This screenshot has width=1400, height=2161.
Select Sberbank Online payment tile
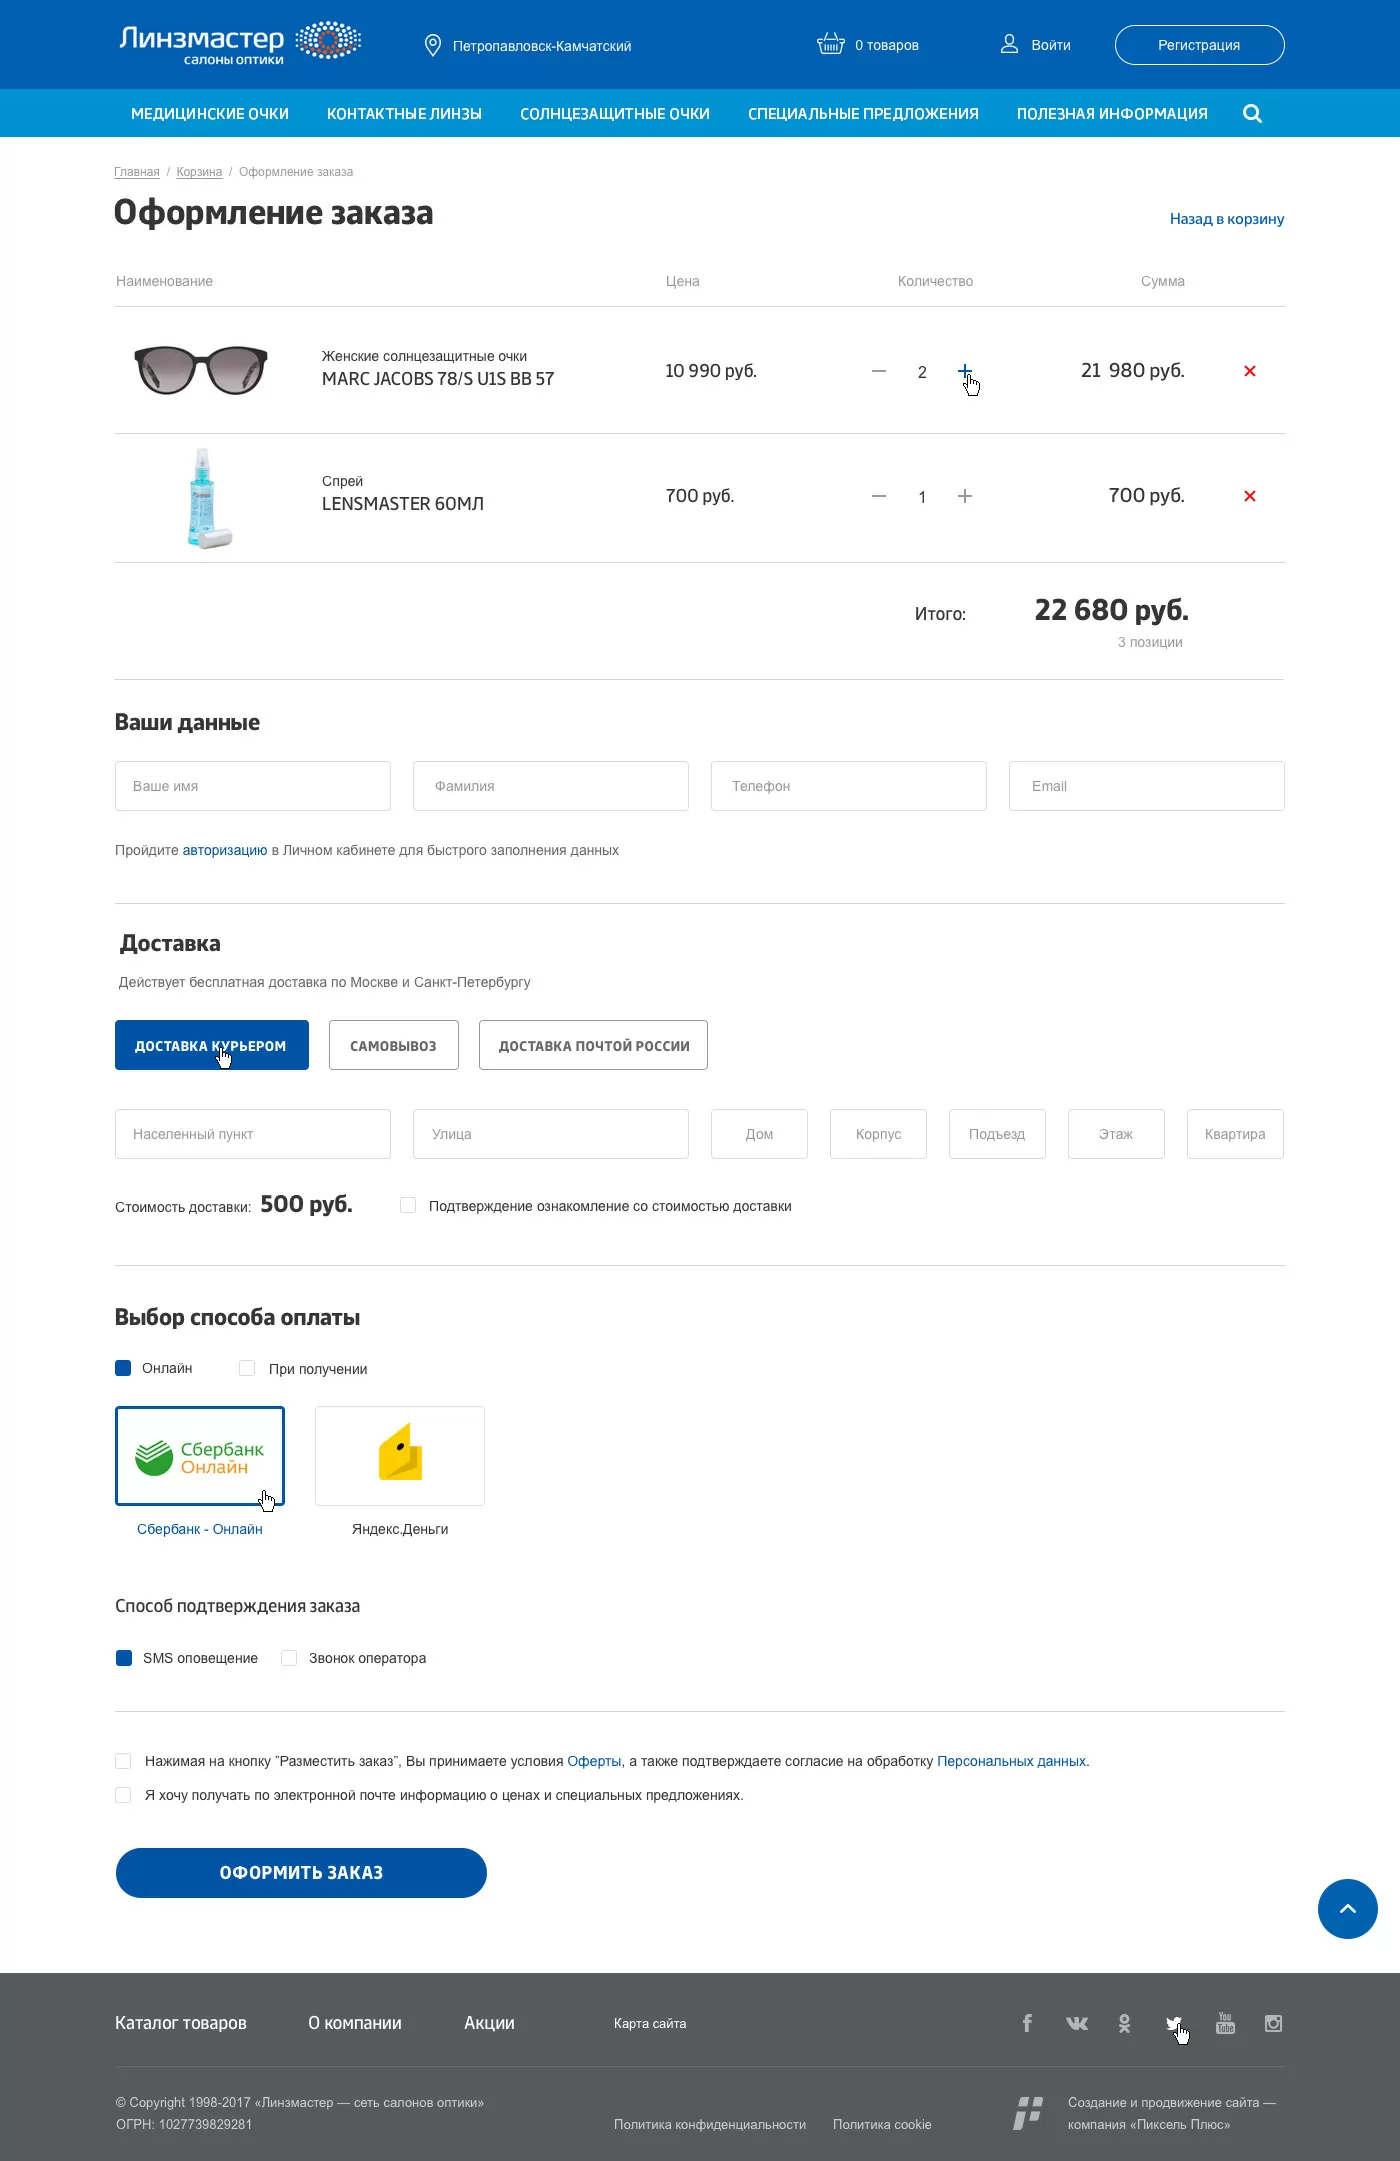(x=200, y=1456)
